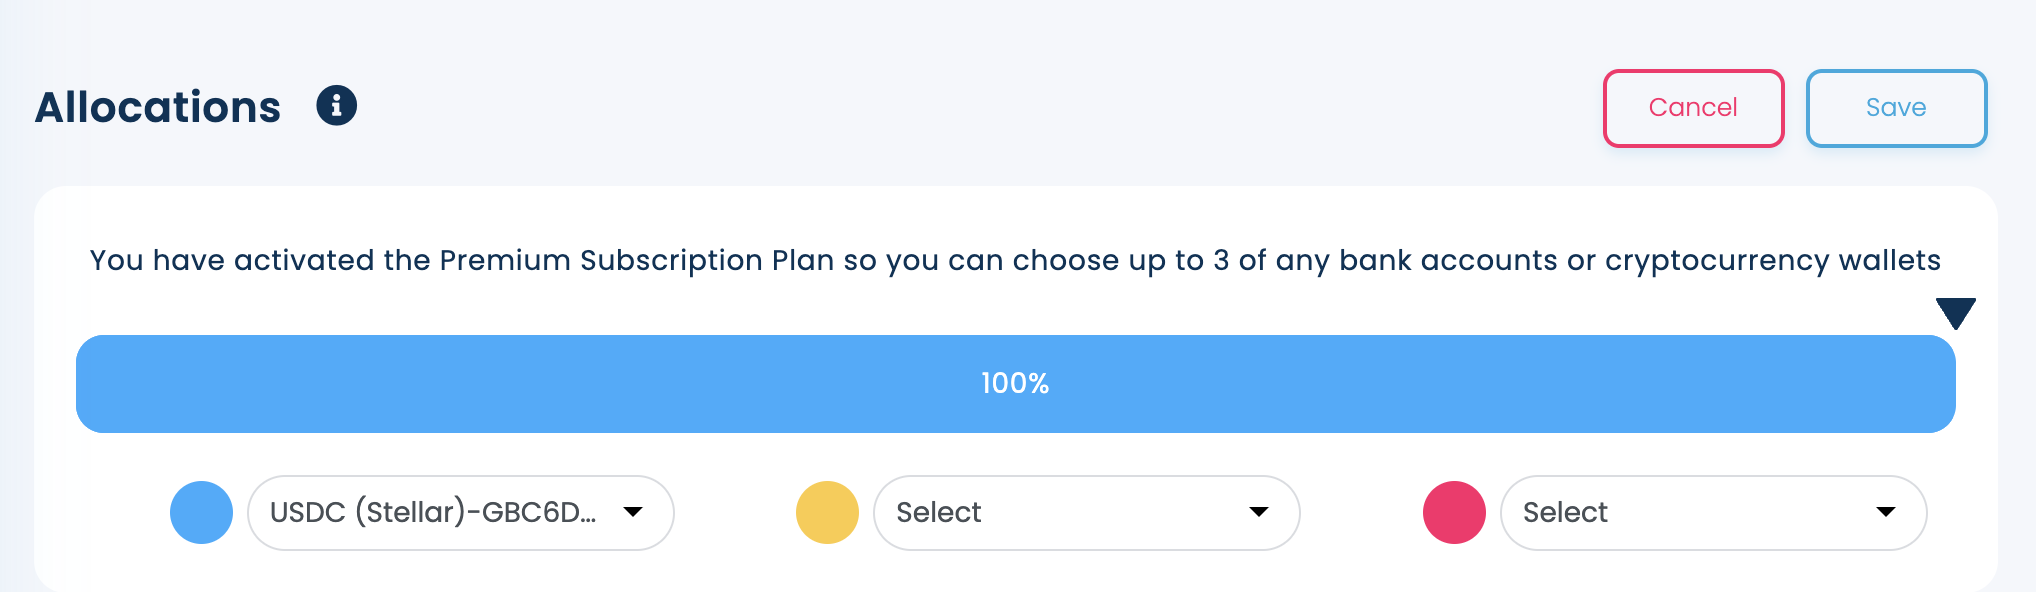Viewport: 2036px width, 592px height.
Task: Click the caret arrow next to yellow circle's Select
Action: coord(1259,512)
